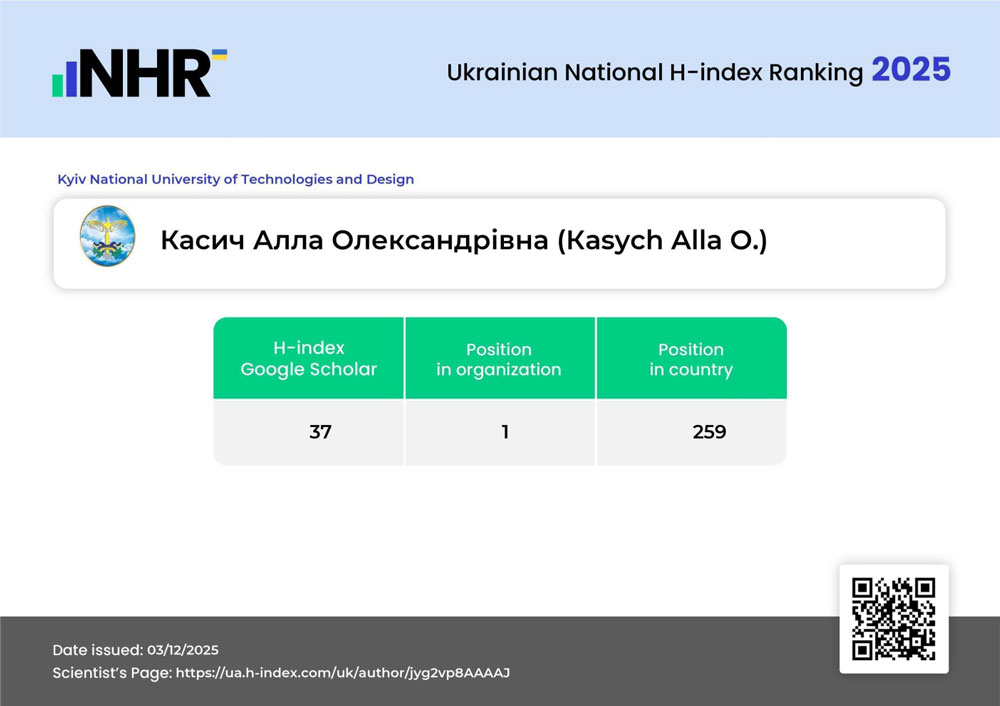Image resolution: width=1000 pixels, height=706 pixels.
Task: Select the transliterated name Kasych Alla O.
Action: coord(661,242)
